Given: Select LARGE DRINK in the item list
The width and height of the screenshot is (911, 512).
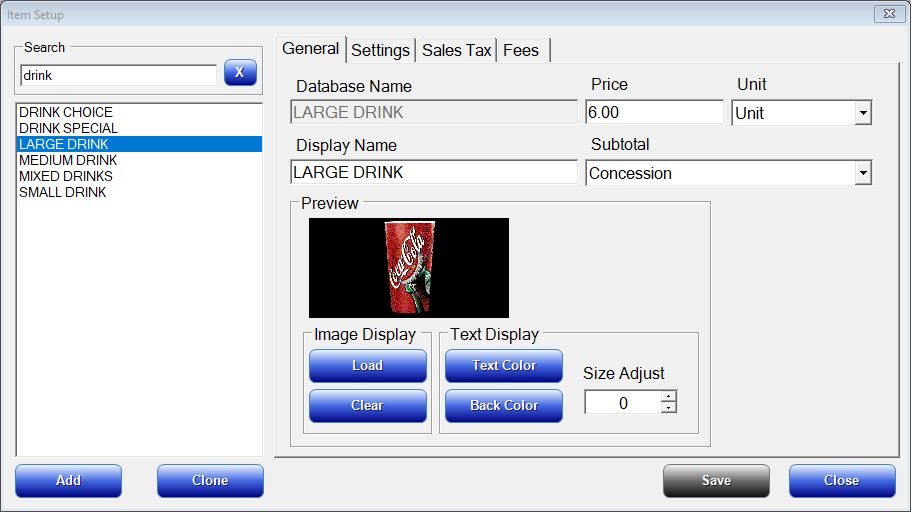Looking at the screenshot, I should tap(139, 144).
